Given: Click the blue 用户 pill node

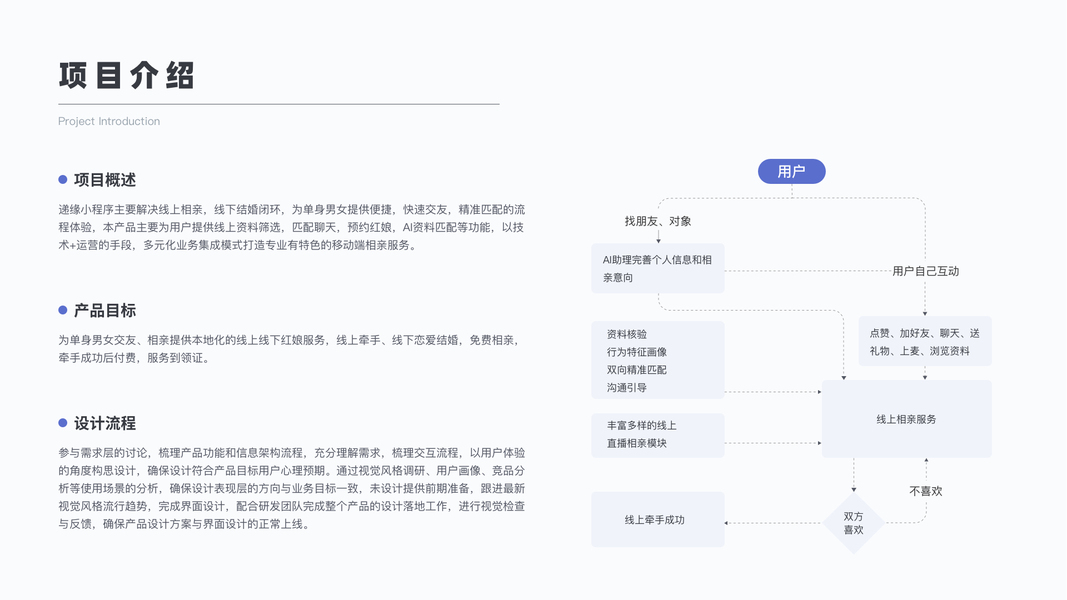Looking at the screenshot, I should point(791,172).
